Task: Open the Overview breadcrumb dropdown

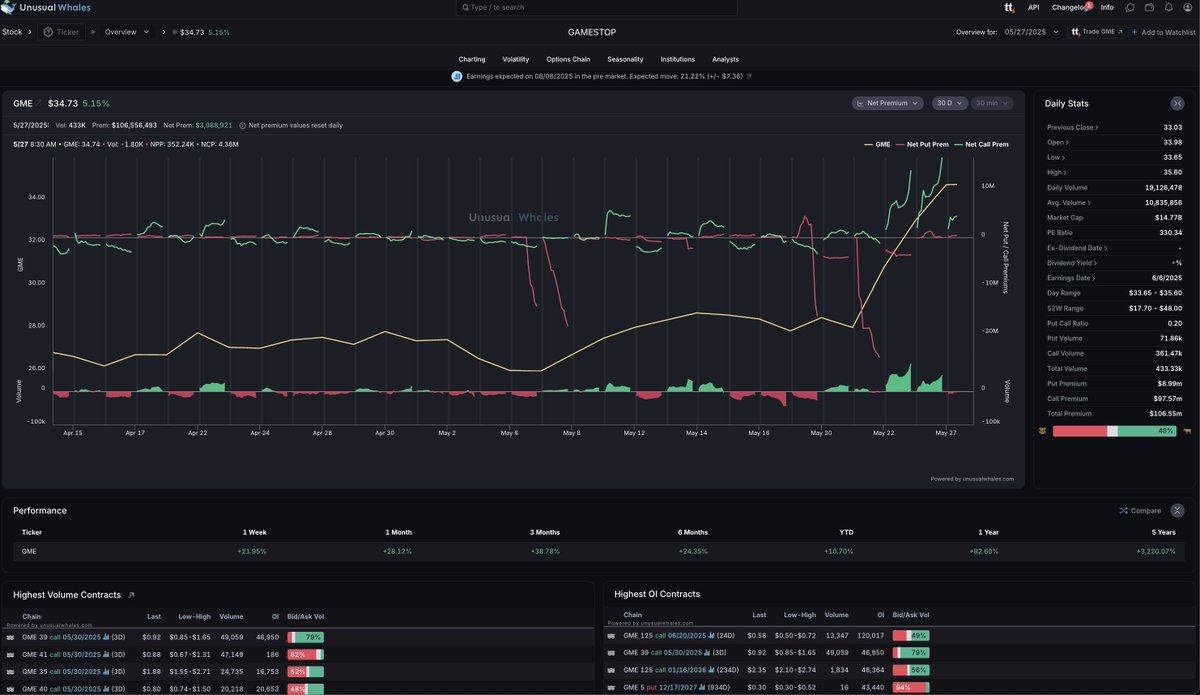Action: (x=127, y=32)
